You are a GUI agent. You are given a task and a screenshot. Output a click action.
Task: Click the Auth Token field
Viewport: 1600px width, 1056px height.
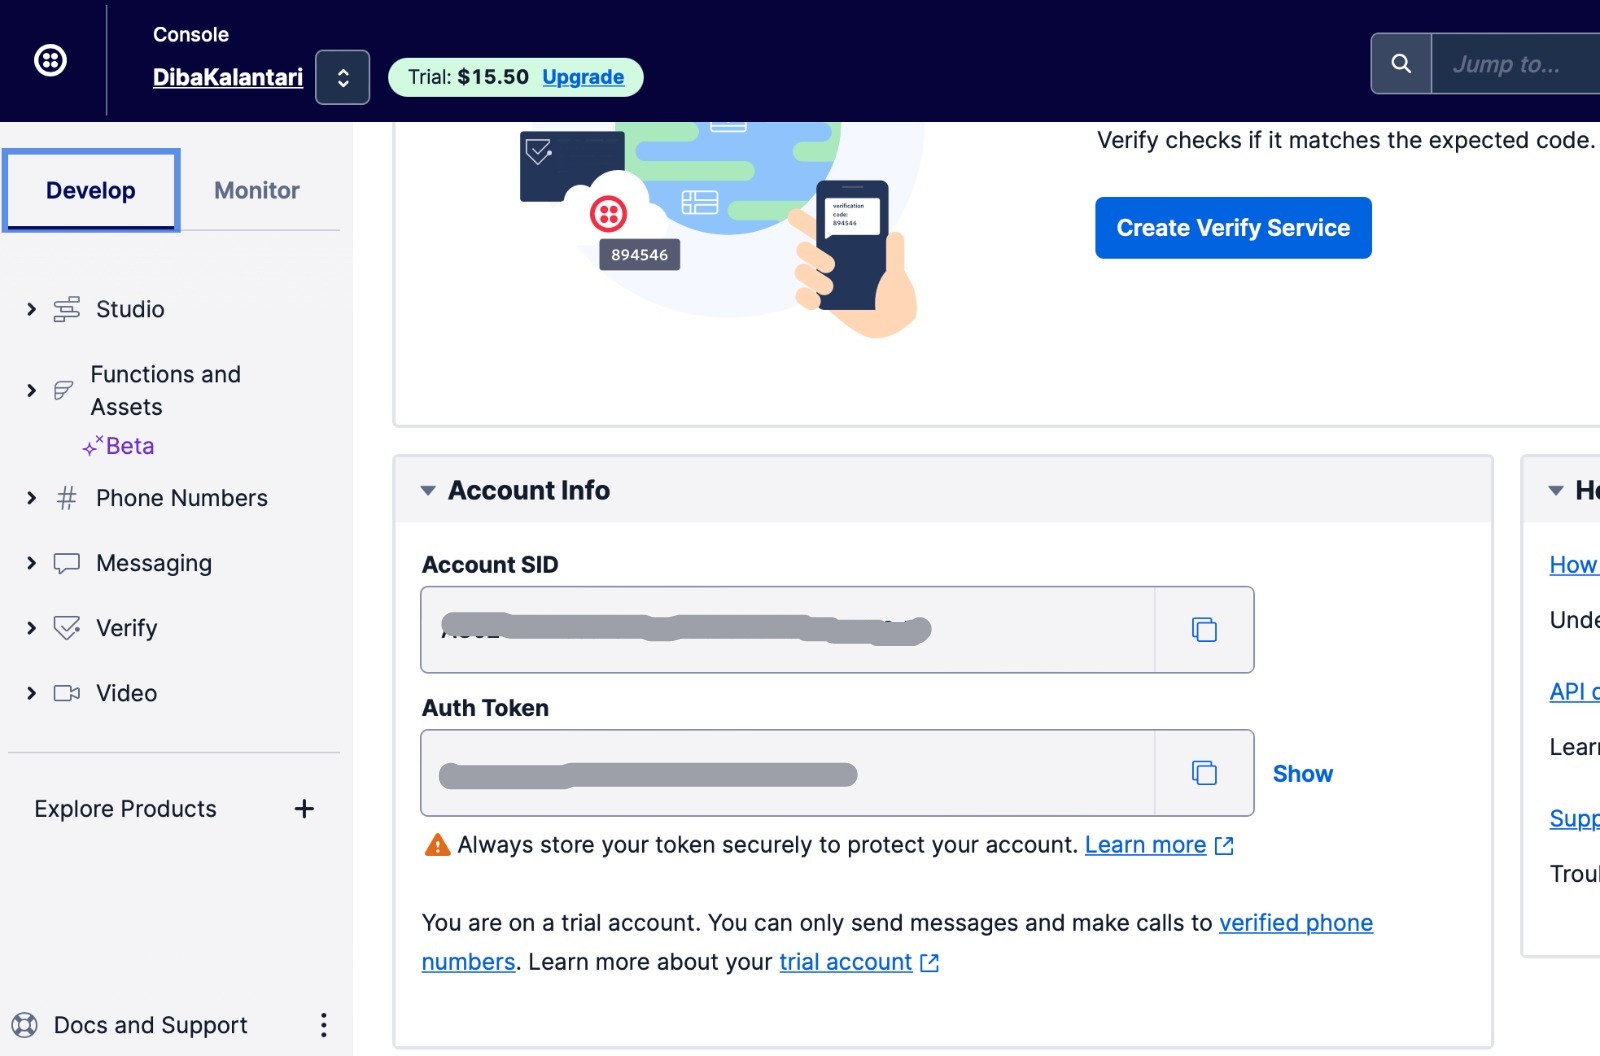click(x=788, y=773)
